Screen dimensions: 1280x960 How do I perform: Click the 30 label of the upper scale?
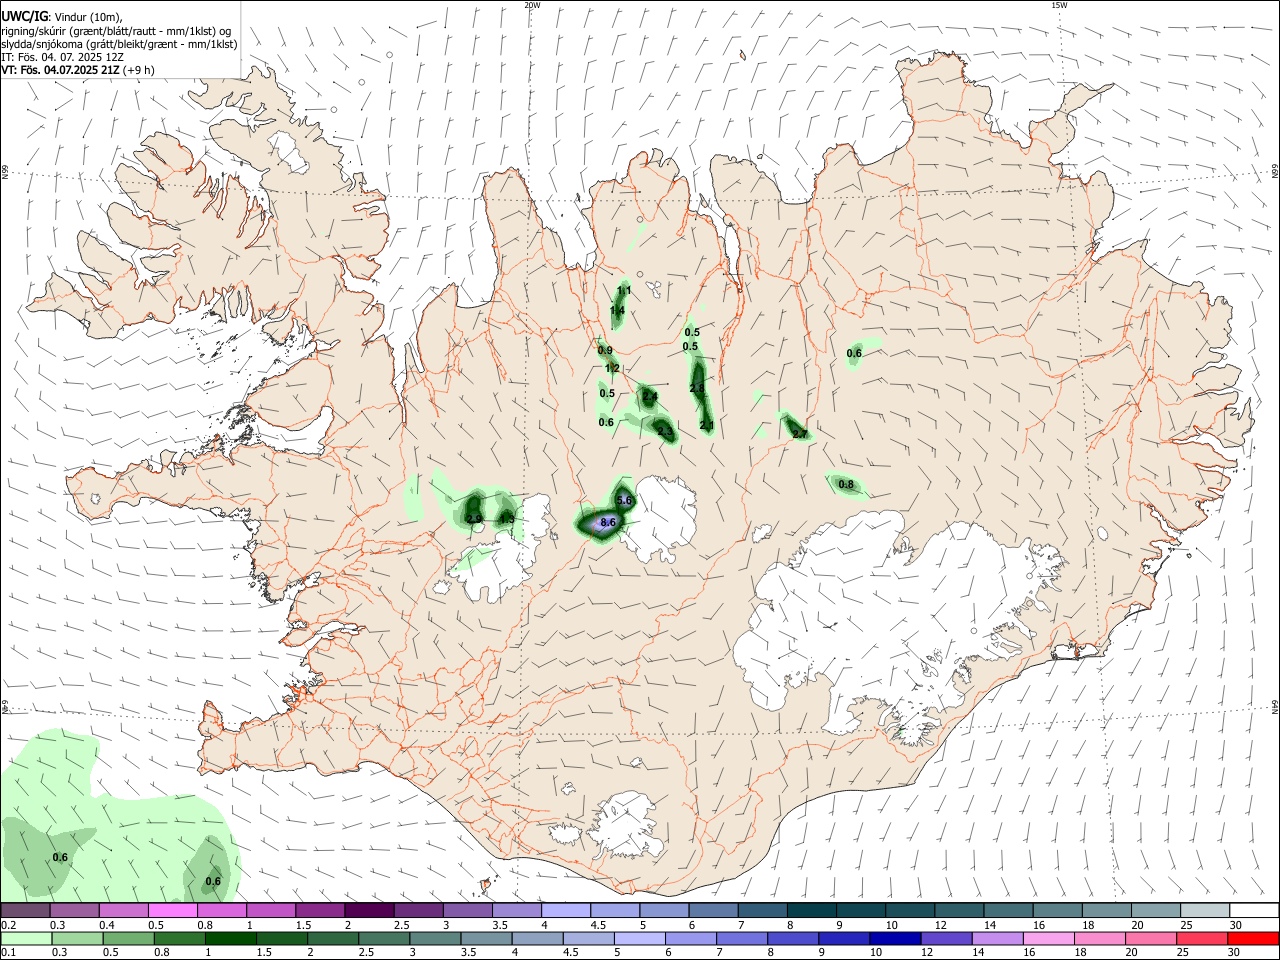coord(1236,925)
